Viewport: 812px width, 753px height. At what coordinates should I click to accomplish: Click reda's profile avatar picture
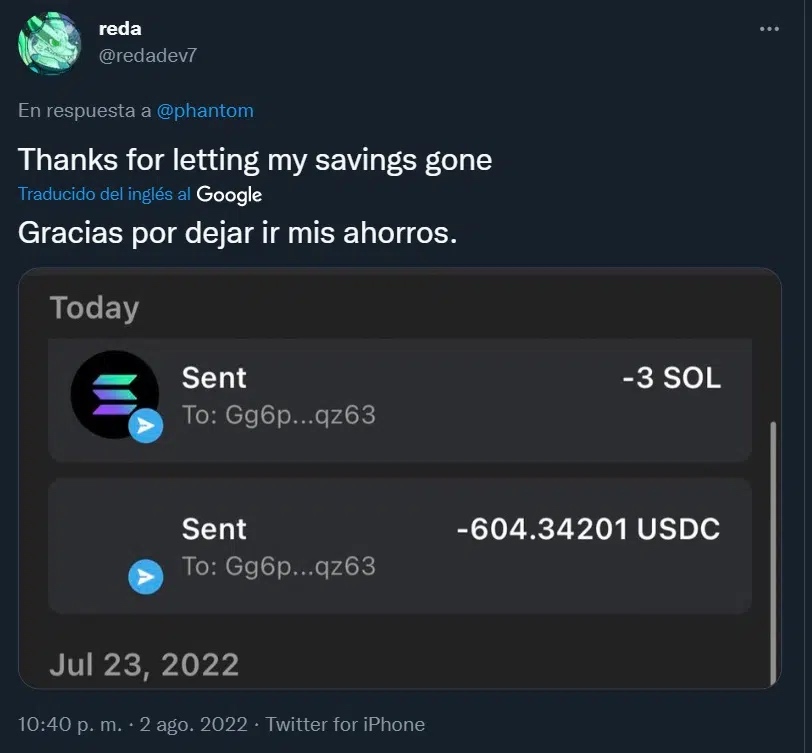tap(50, 43)
